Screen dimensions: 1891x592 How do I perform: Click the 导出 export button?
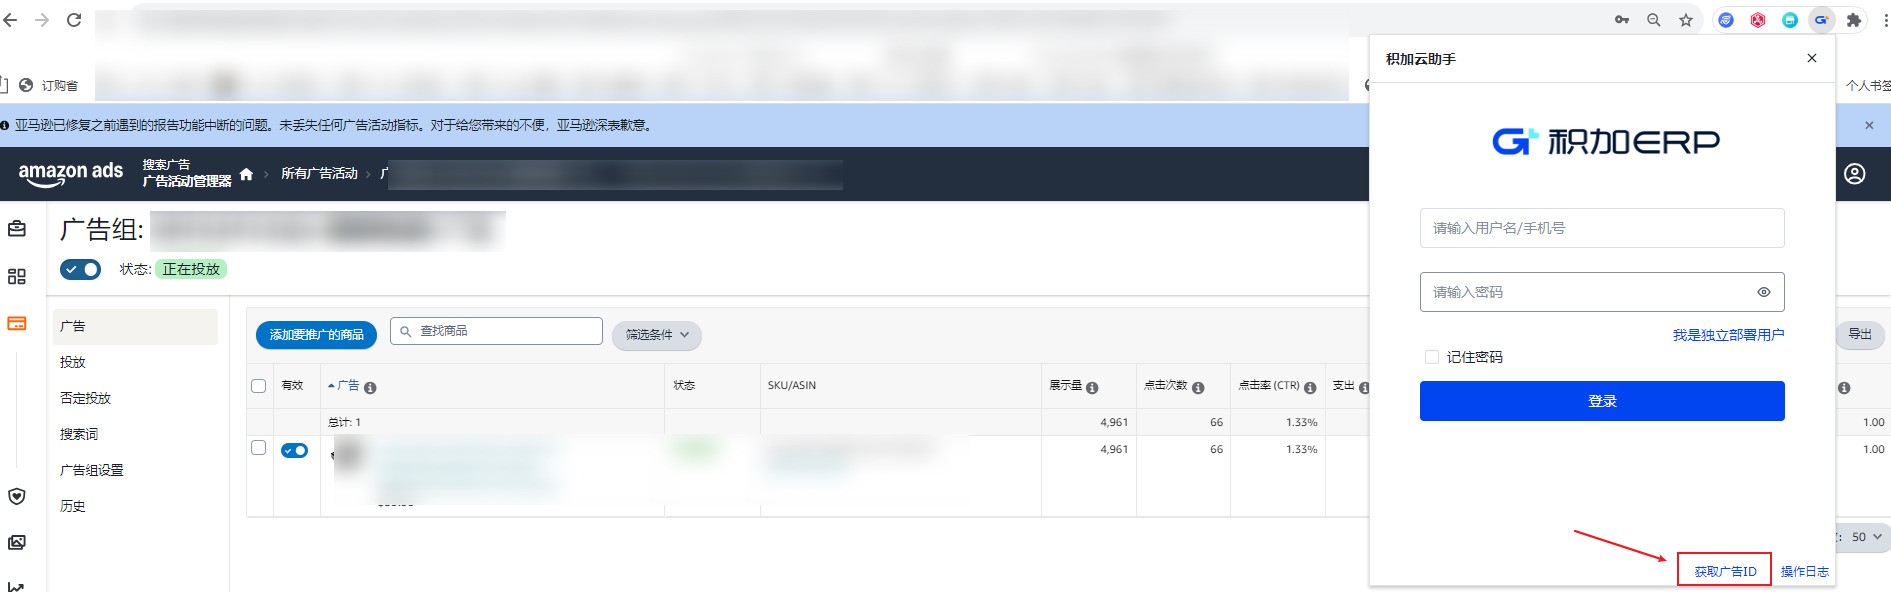click(1860, 334)
